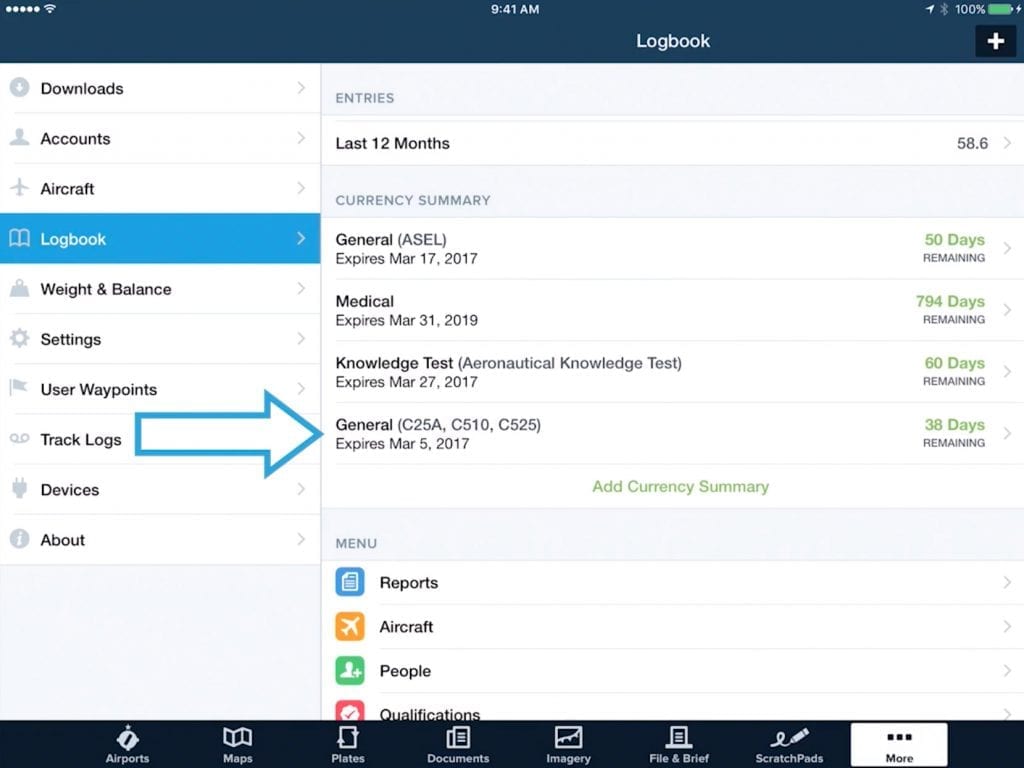
Task: Tap the plus button to add an entry
Action: click(995, 41)
